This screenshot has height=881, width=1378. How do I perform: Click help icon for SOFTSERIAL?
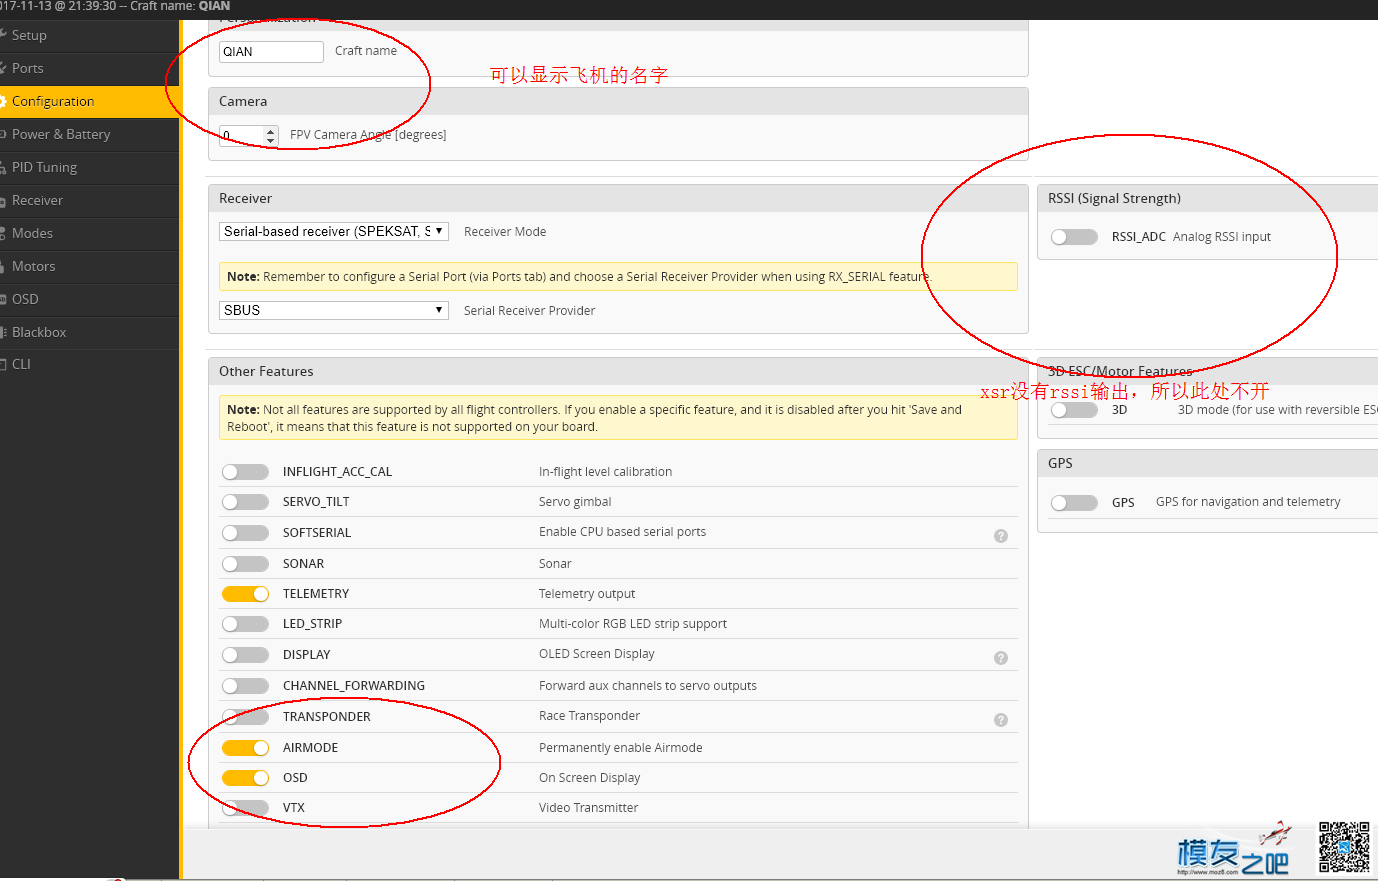click(x=1001, y=536)
